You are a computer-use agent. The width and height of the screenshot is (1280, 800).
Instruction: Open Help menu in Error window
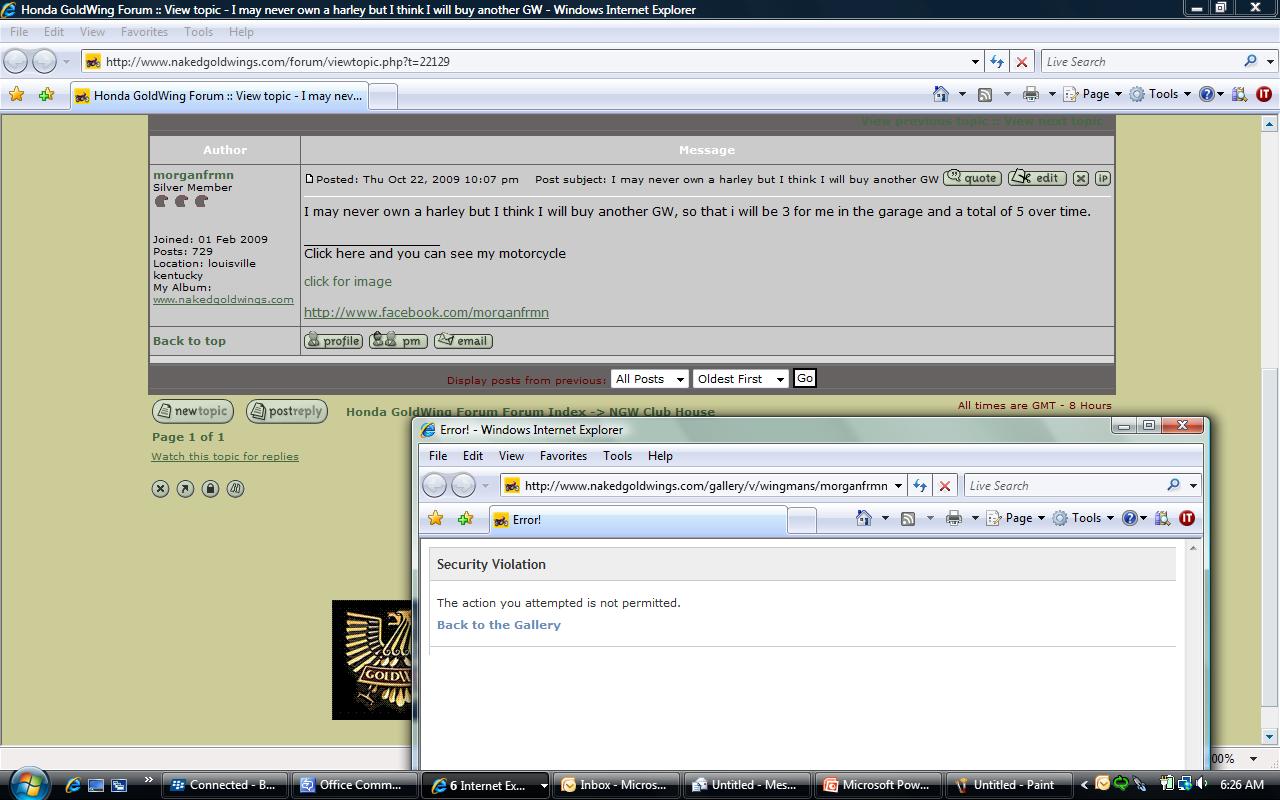660,455
